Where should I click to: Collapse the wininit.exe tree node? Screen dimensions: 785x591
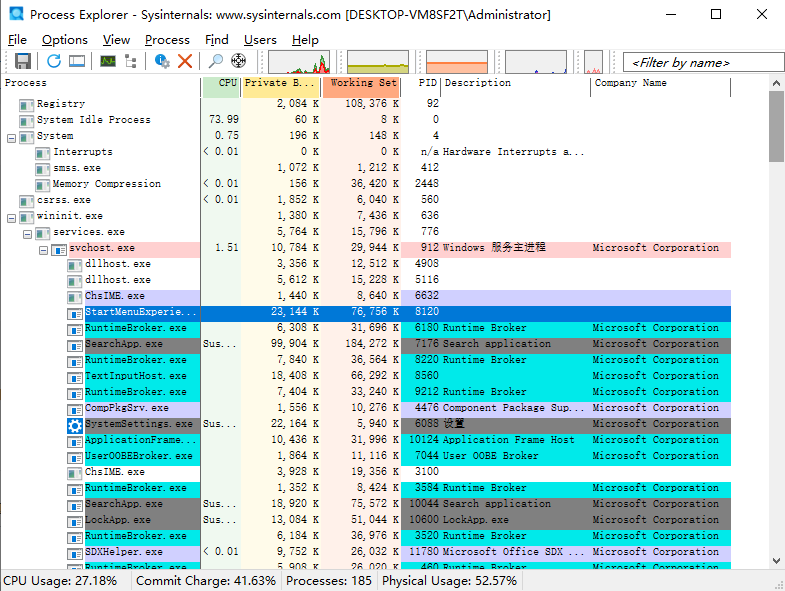pyautogui.click(x=12, y=218)
